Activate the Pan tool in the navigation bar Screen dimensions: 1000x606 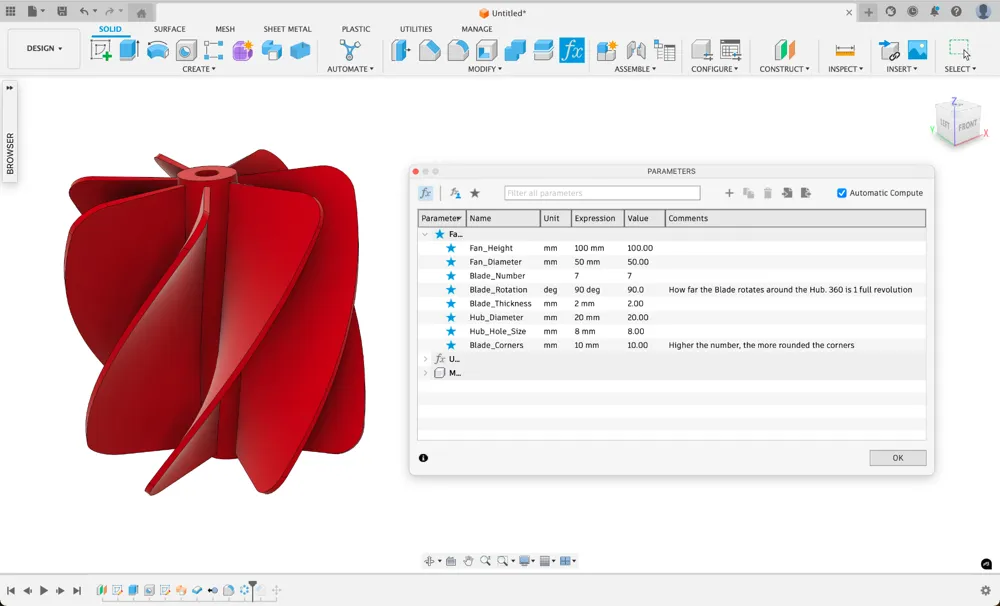469,561
